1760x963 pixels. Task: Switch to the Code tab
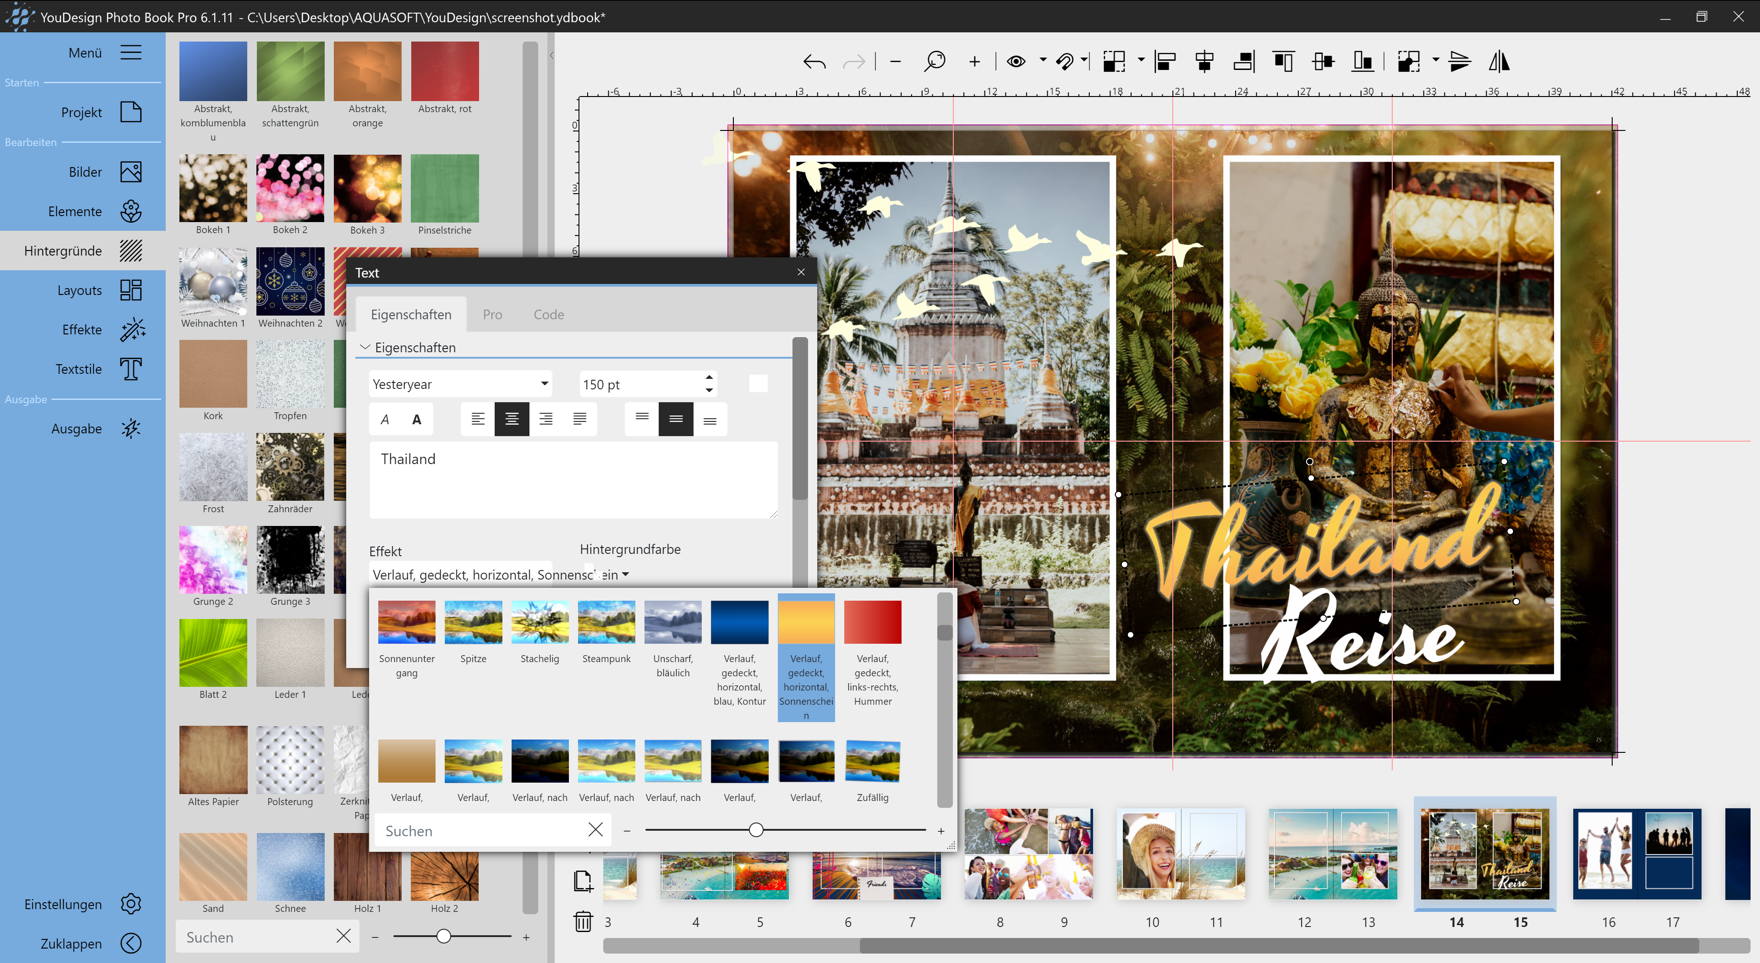coord(548,314)
